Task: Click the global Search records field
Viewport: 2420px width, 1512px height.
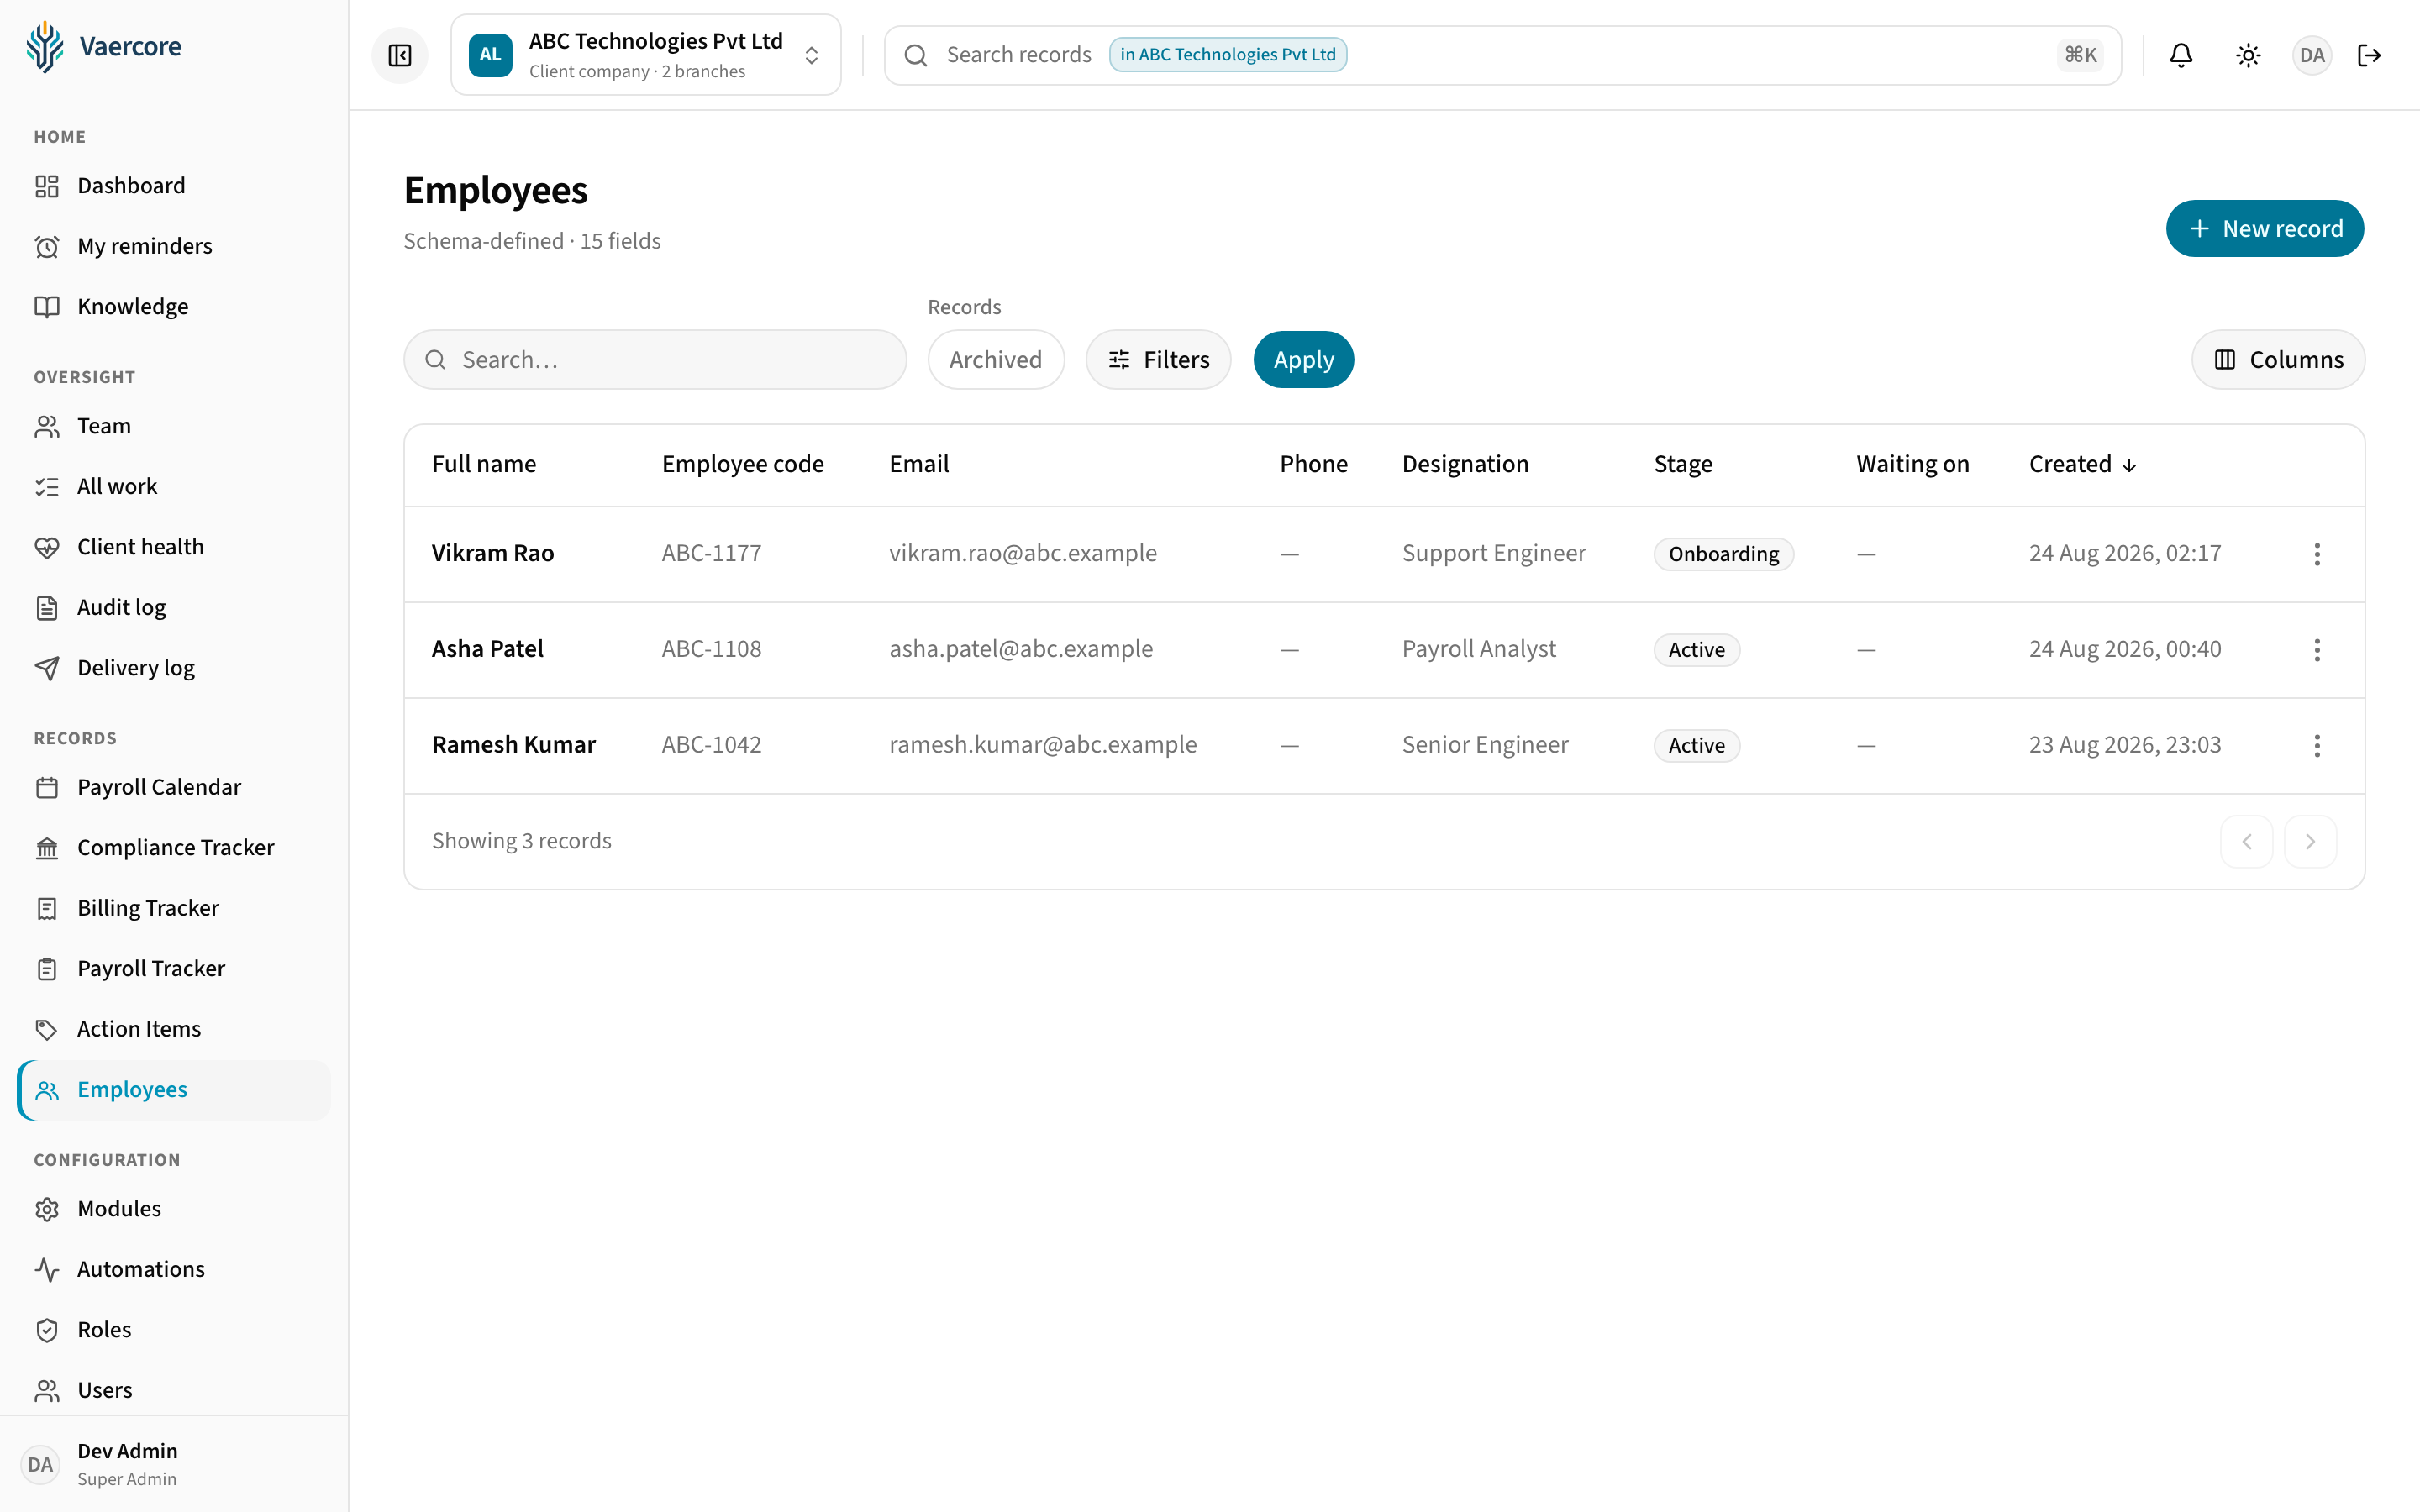Action: [x=1502, y=55]
